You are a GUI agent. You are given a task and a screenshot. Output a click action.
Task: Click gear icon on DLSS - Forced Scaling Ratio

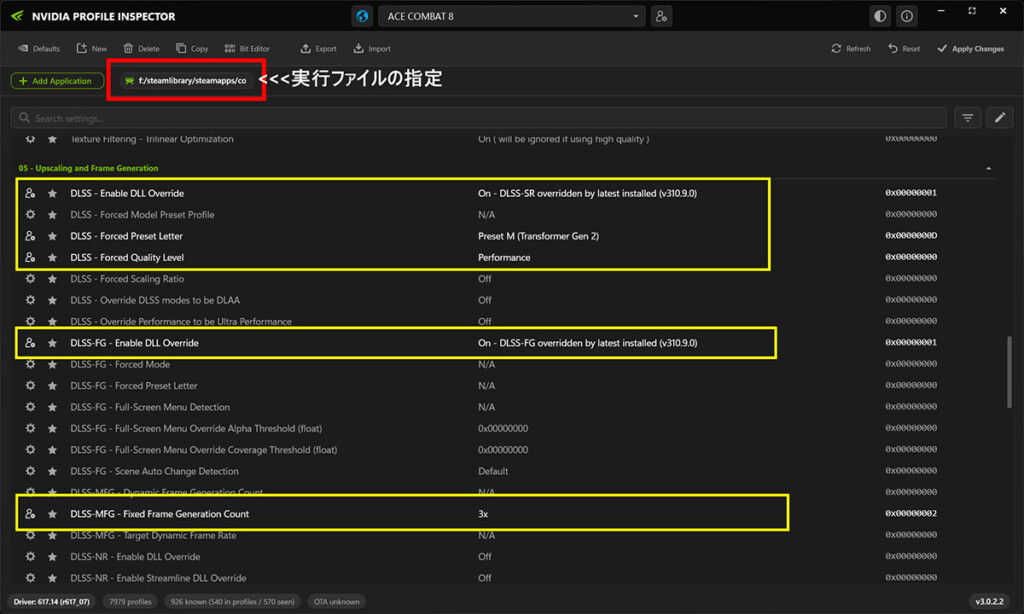pyautogui.click(x=30, y=279)
